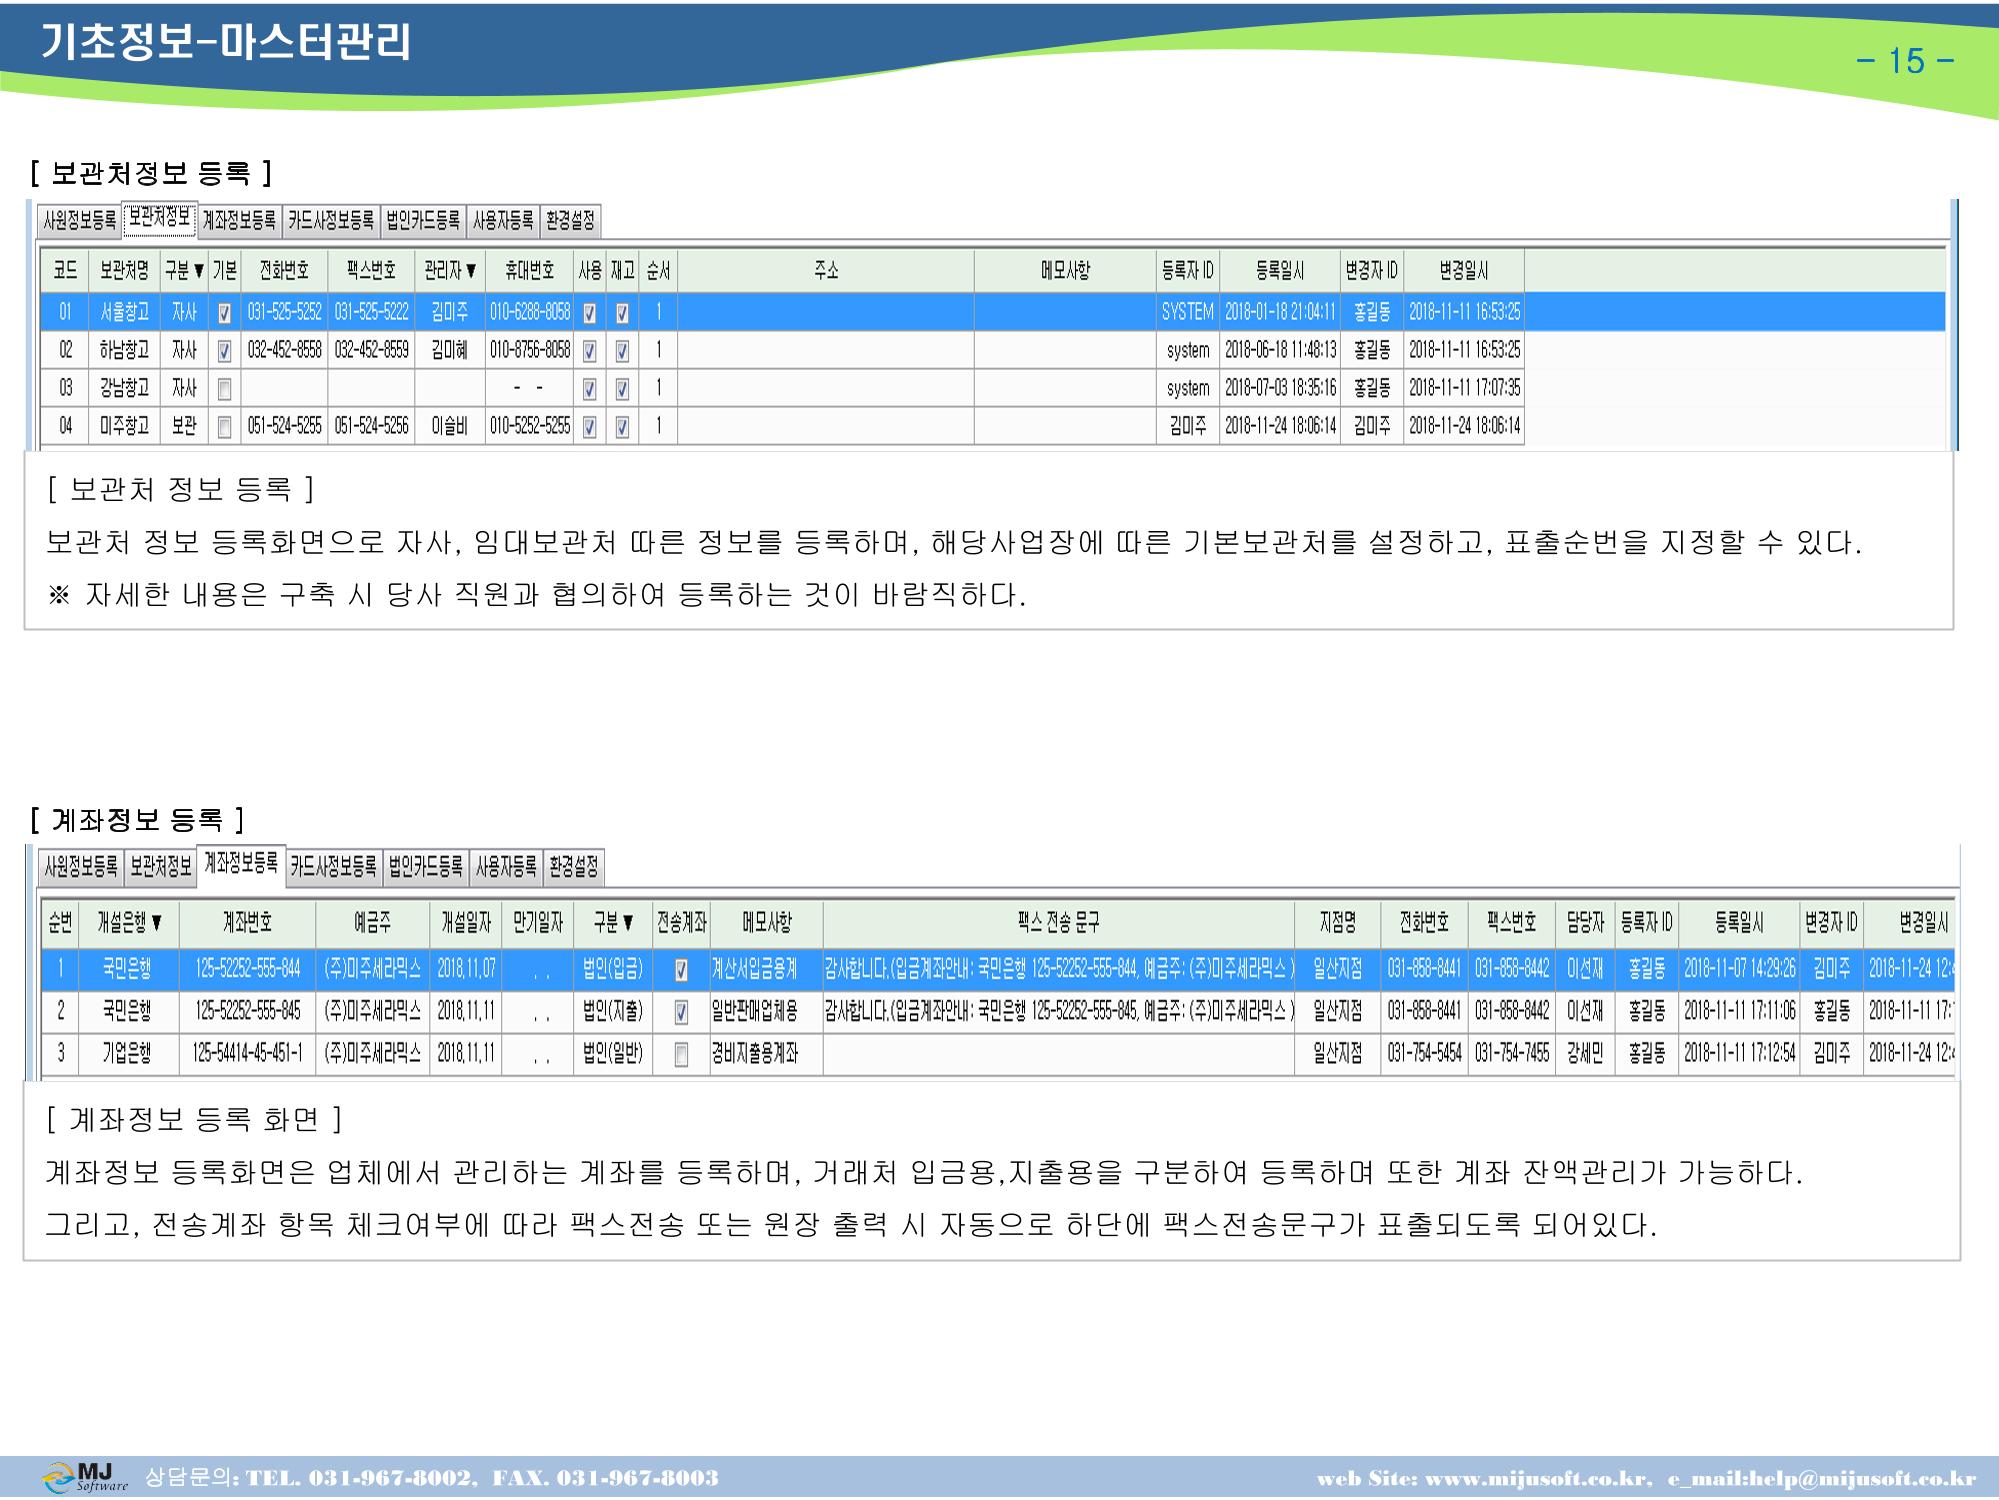
Task: Open 법인카드등록 tab in account screen
Action: click(x=426, y=867)
